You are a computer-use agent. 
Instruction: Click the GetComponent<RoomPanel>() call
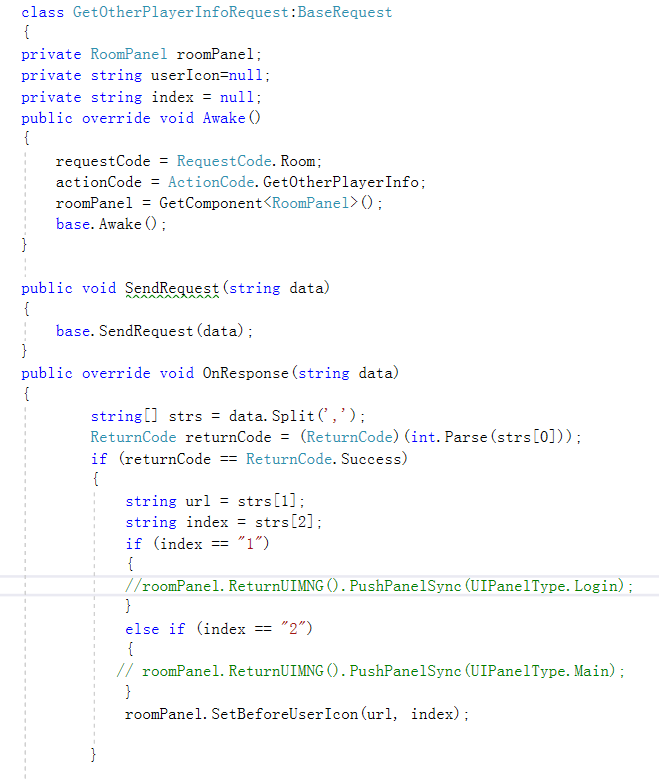[x=270, y=203]
